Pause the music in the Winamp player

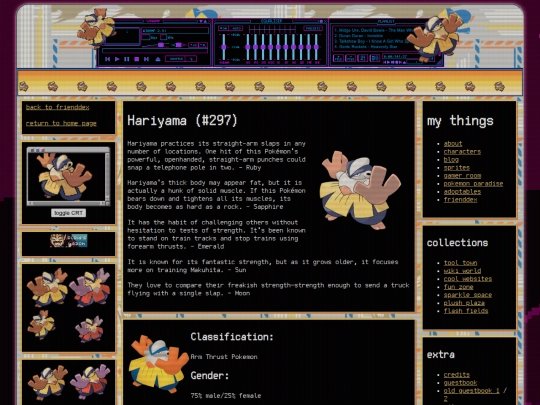(127, 59)
